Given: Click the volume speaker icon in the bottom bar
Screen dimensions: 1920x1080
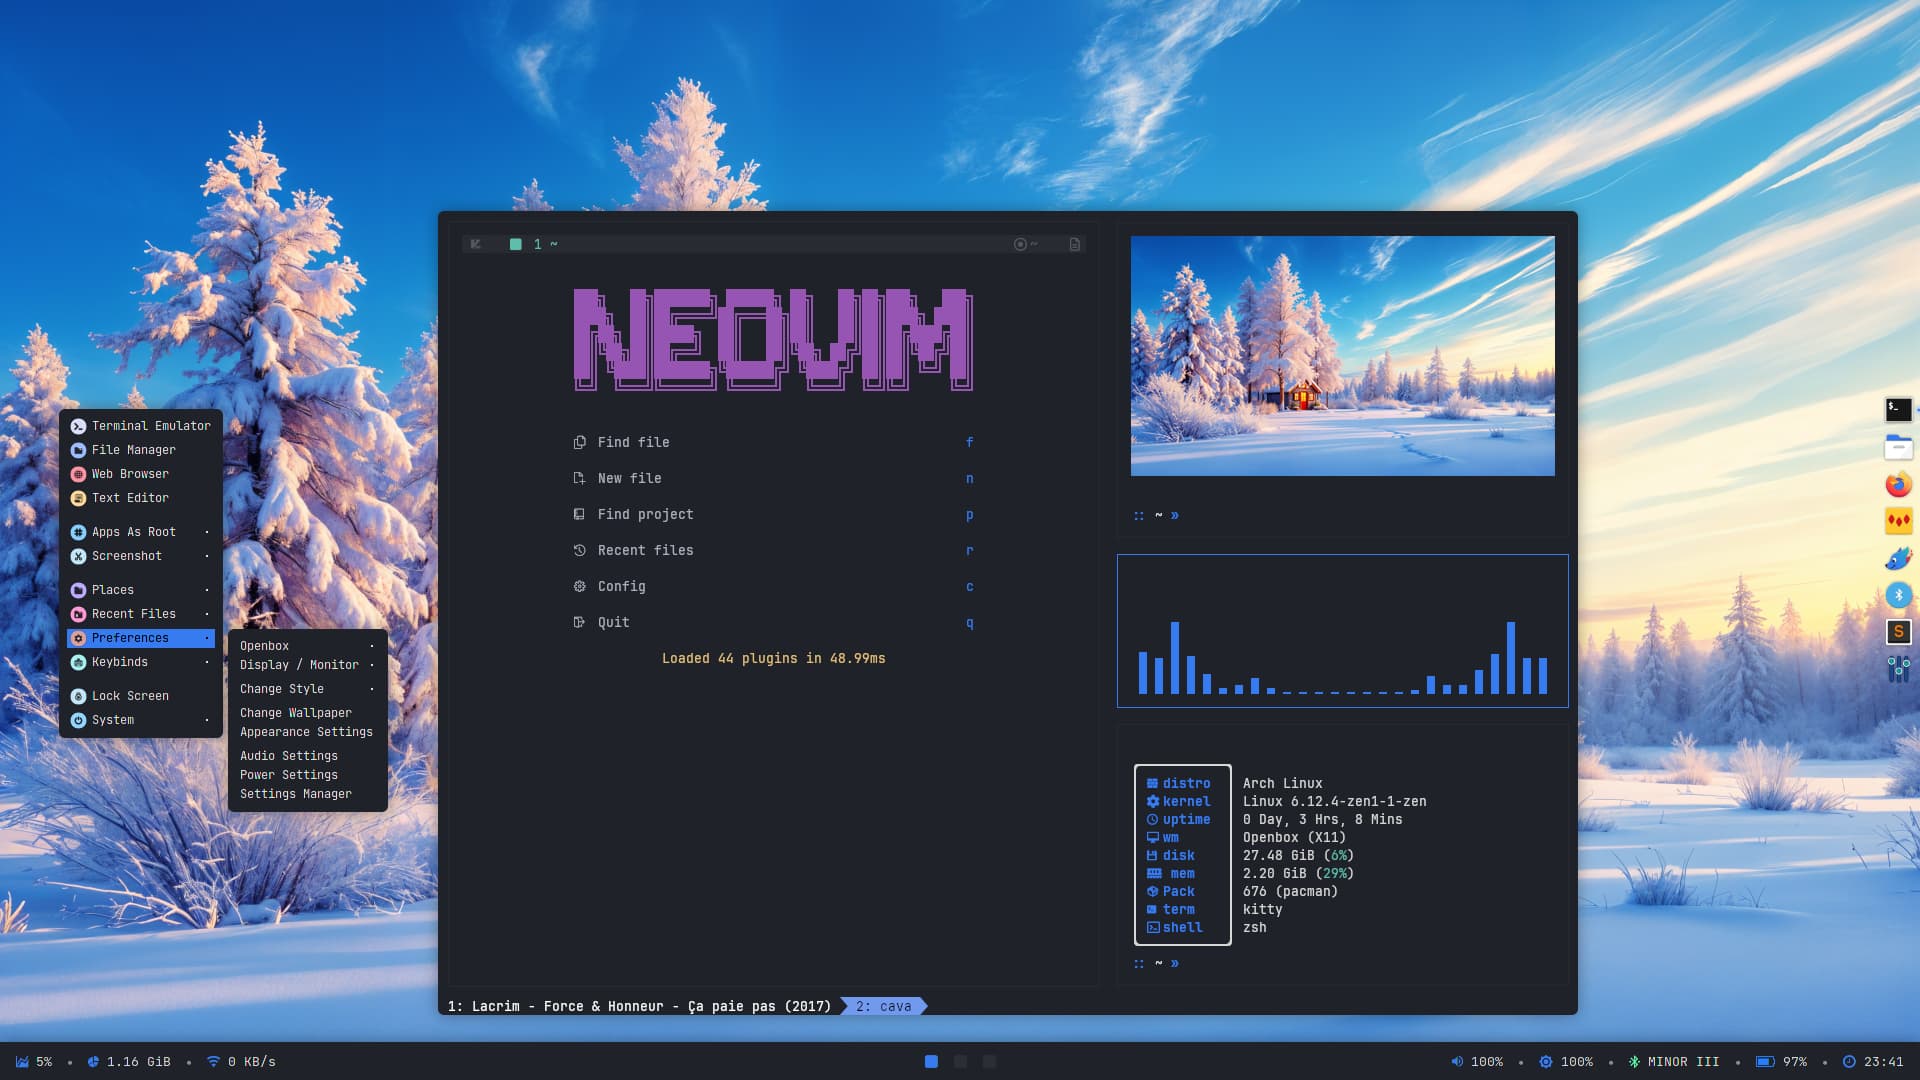Looking at the screenshot, I should [1457, 1062].
